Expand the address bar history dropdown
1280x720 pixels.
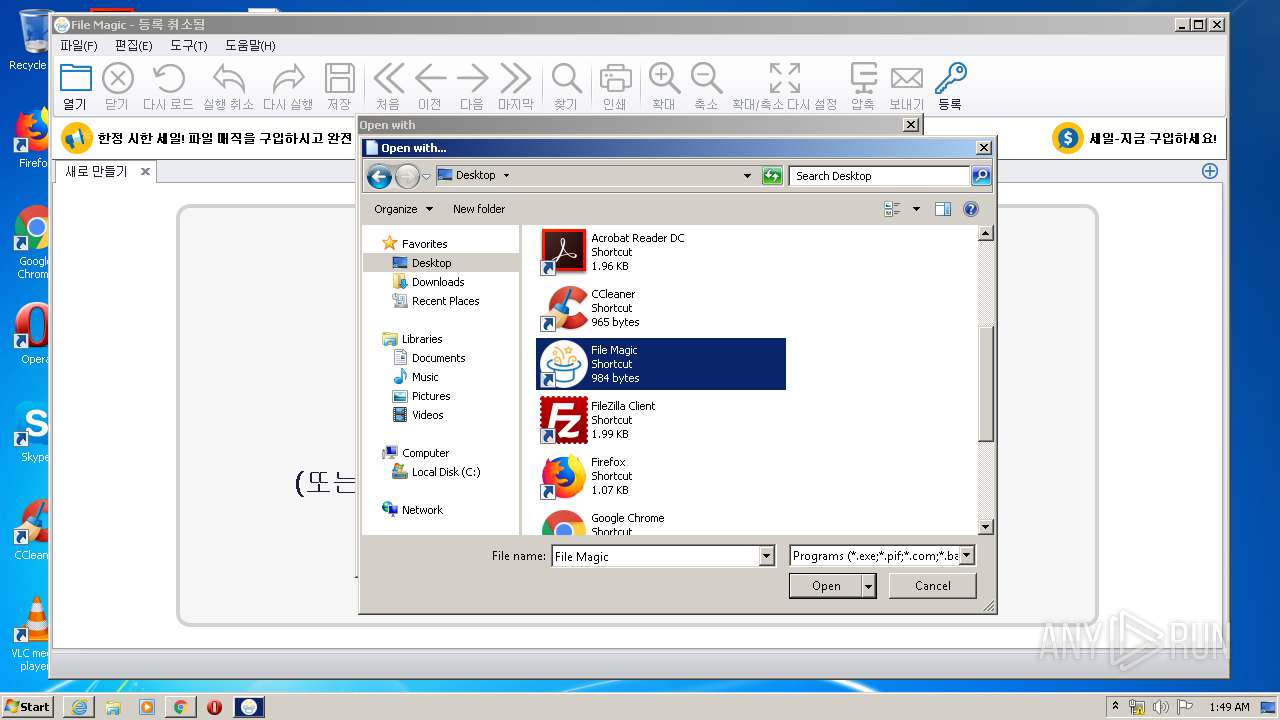point(747,176)
